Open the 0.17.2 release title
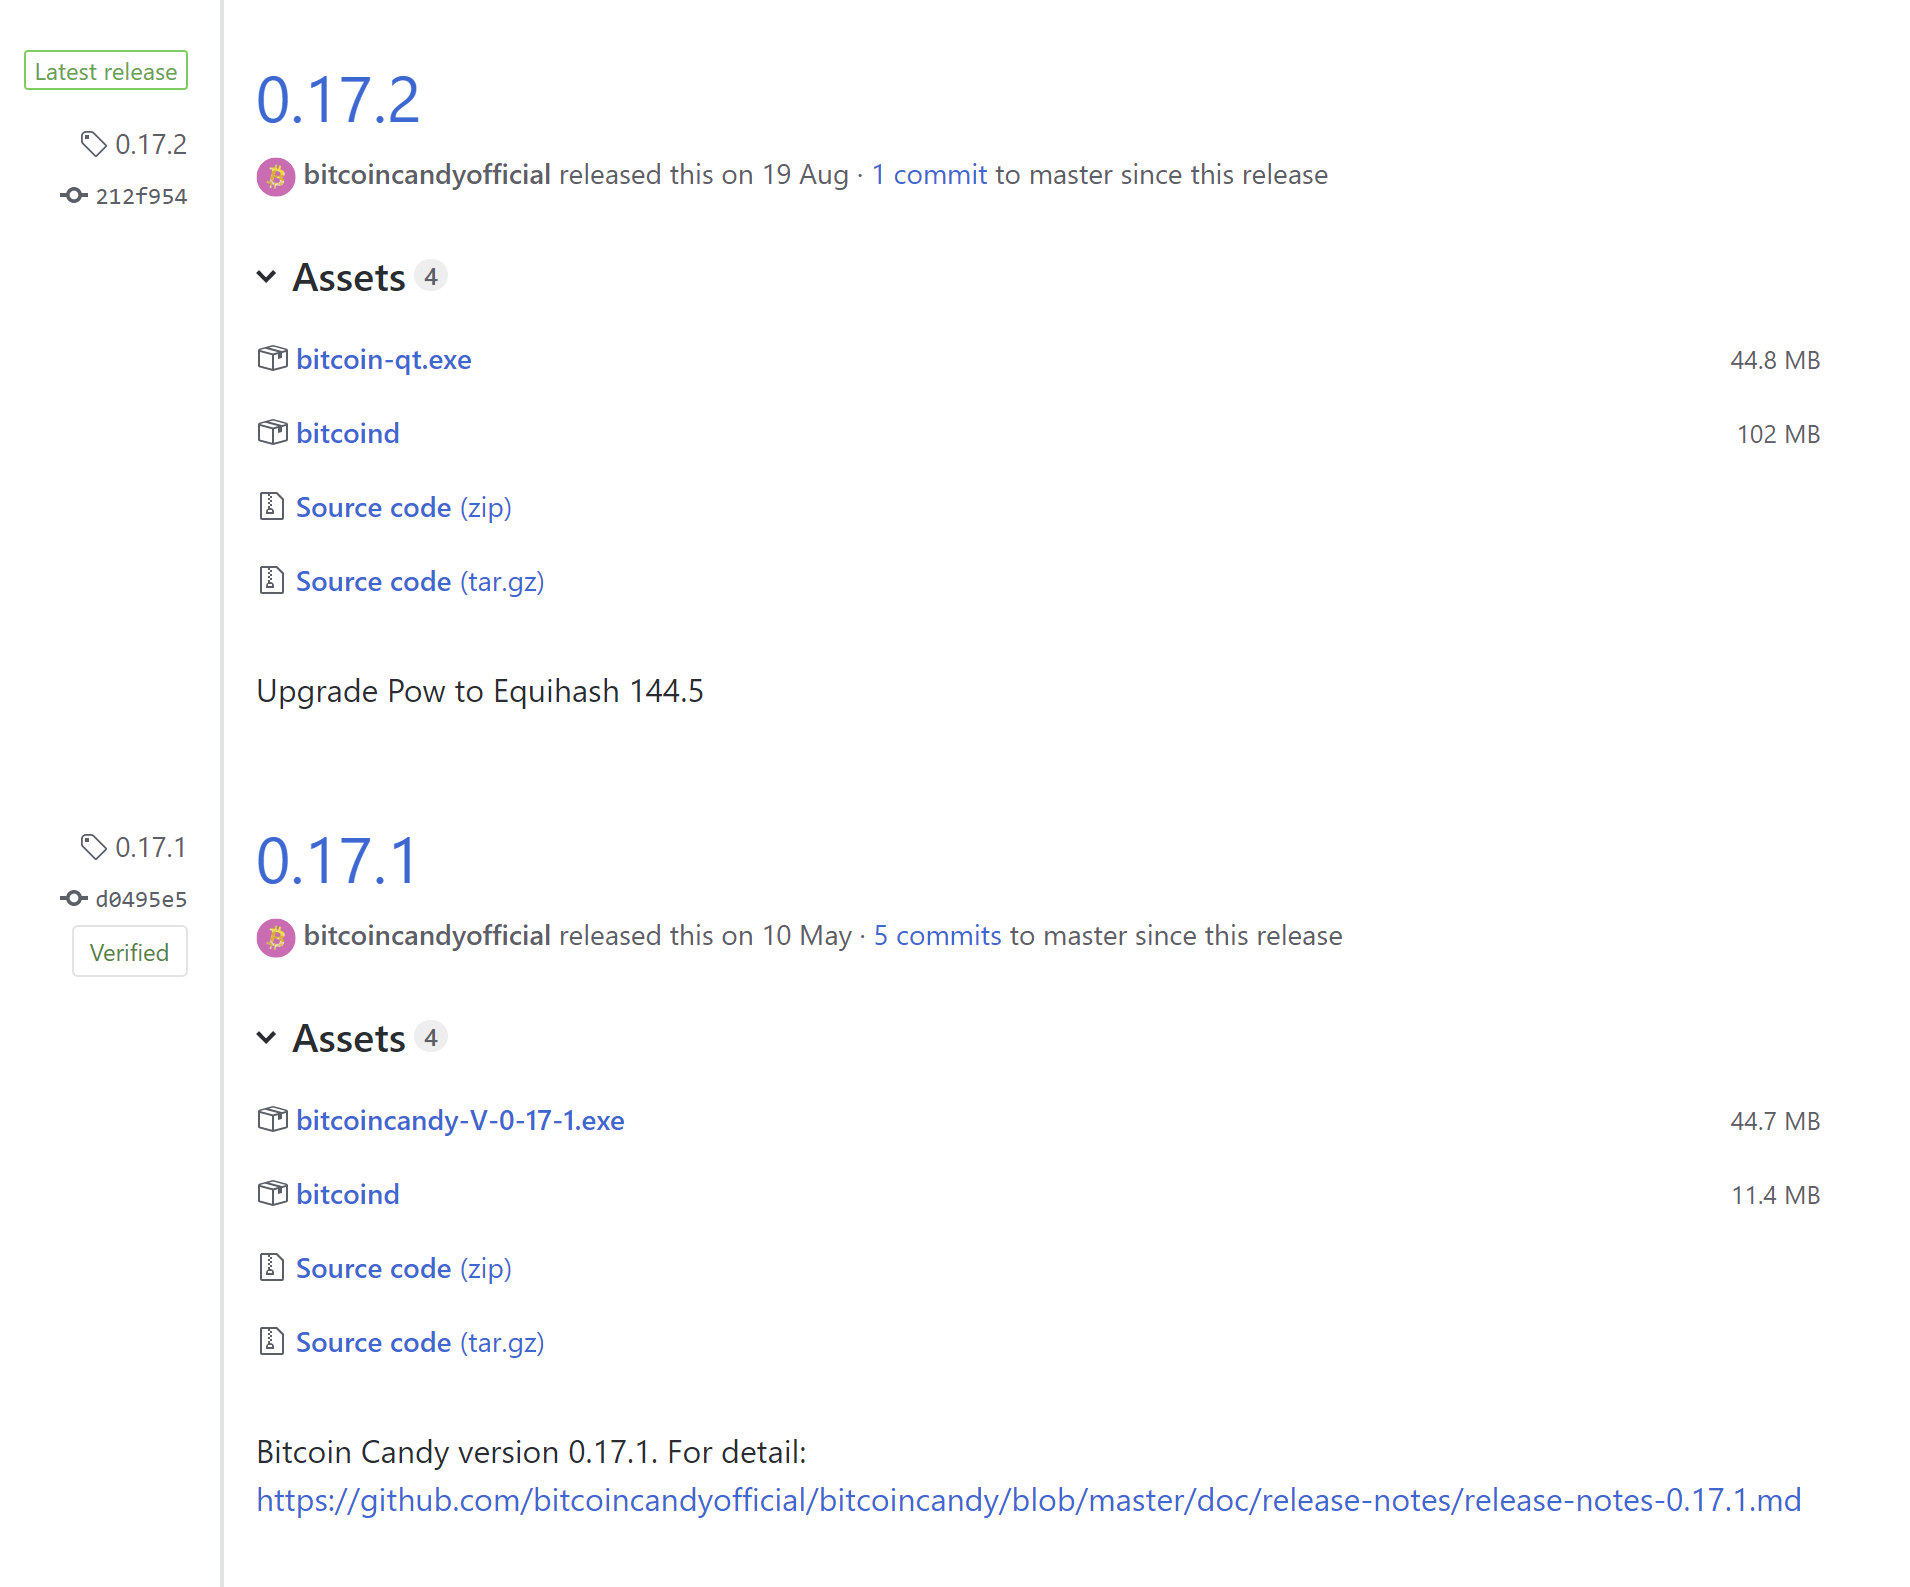 338,101
